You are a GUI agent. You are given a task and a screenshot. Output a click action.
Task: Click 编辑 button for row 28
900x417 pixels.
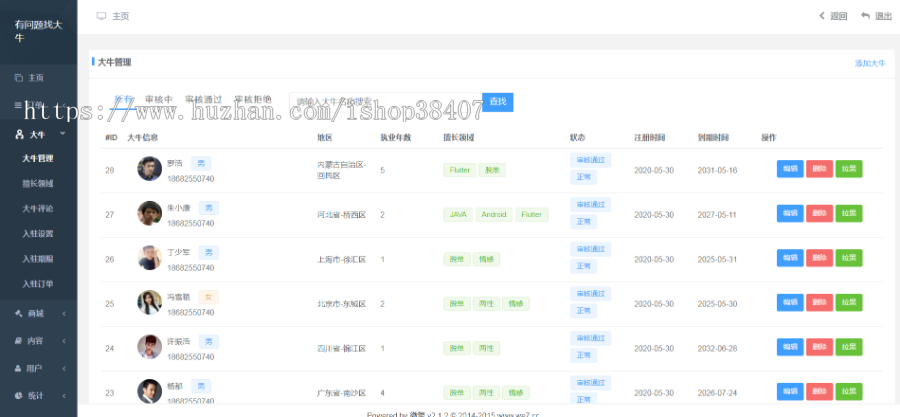click(x=790, y=169)
